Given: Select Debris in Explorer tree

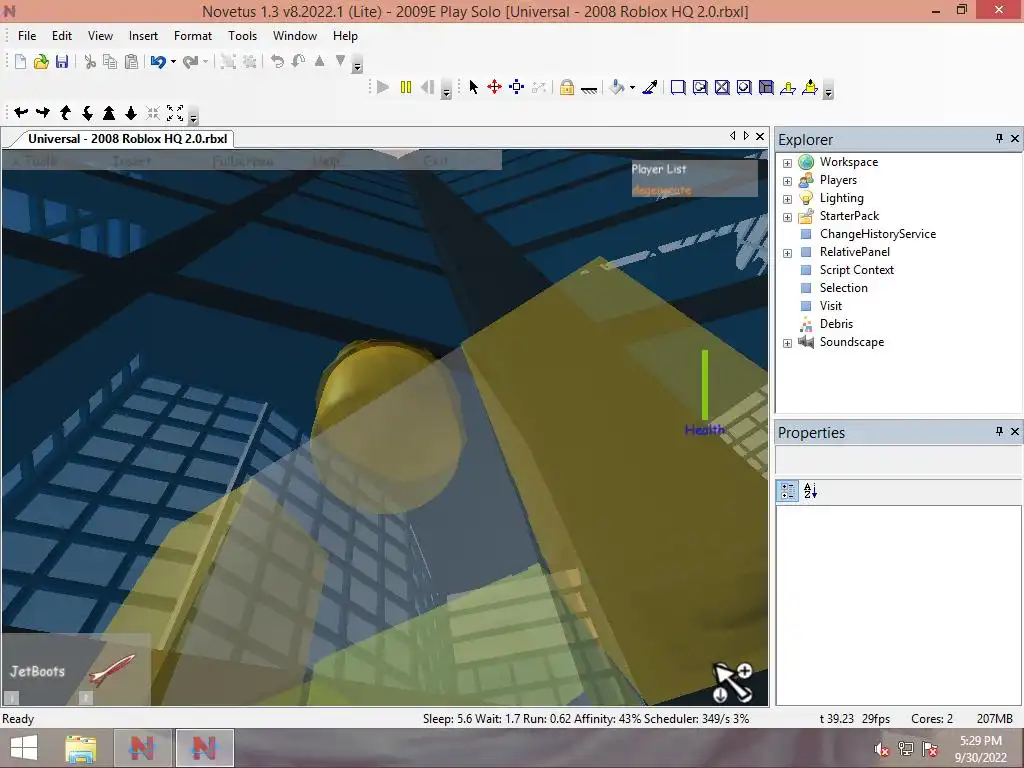Looking at the screenshot, I should [836, 324].
